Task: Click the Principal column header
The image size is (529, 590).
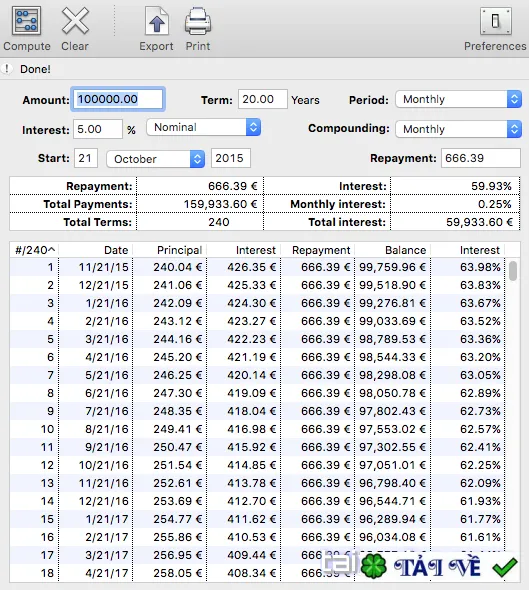Action: click(169, 250)
